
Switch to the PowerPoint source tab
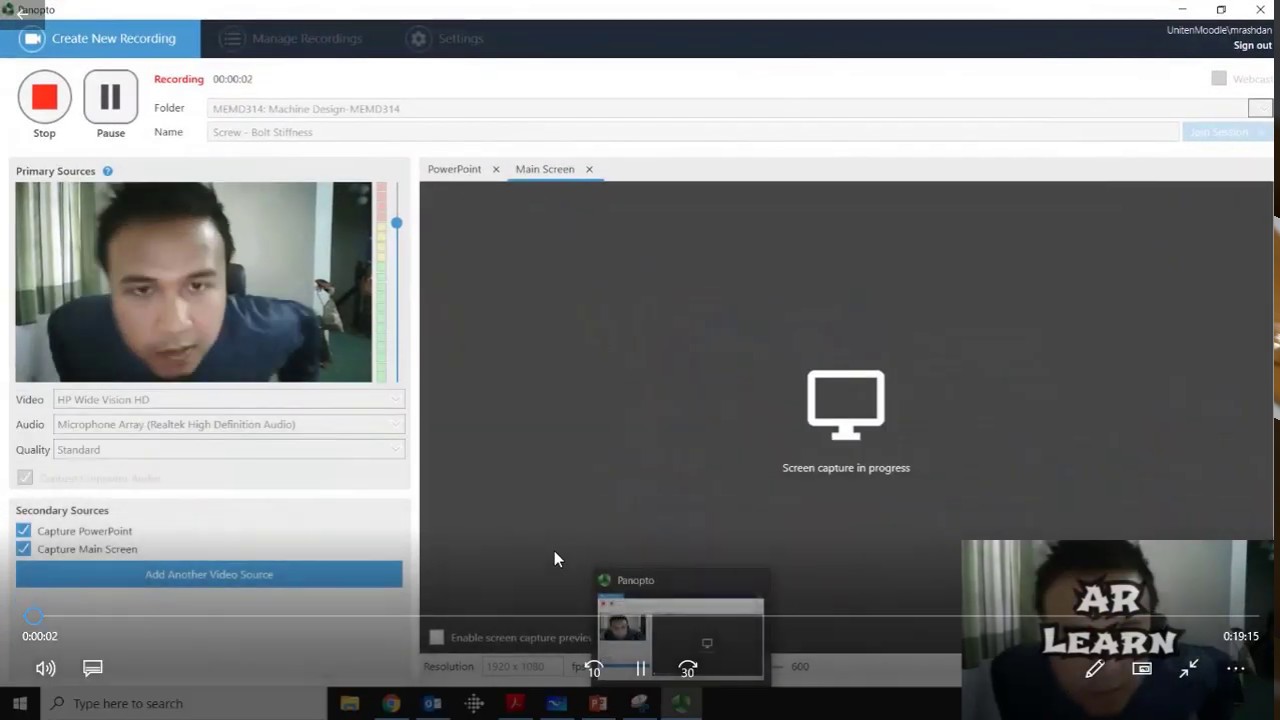pos(454,169)
